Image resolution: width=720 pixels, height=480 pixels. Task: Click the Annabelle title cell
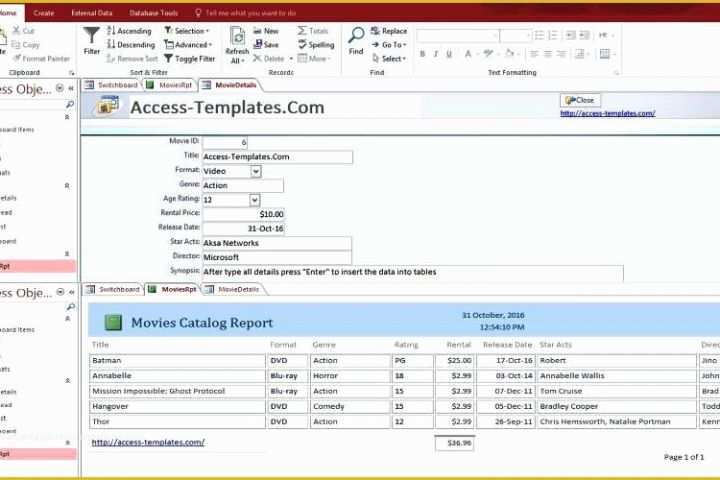click(177, 376)
